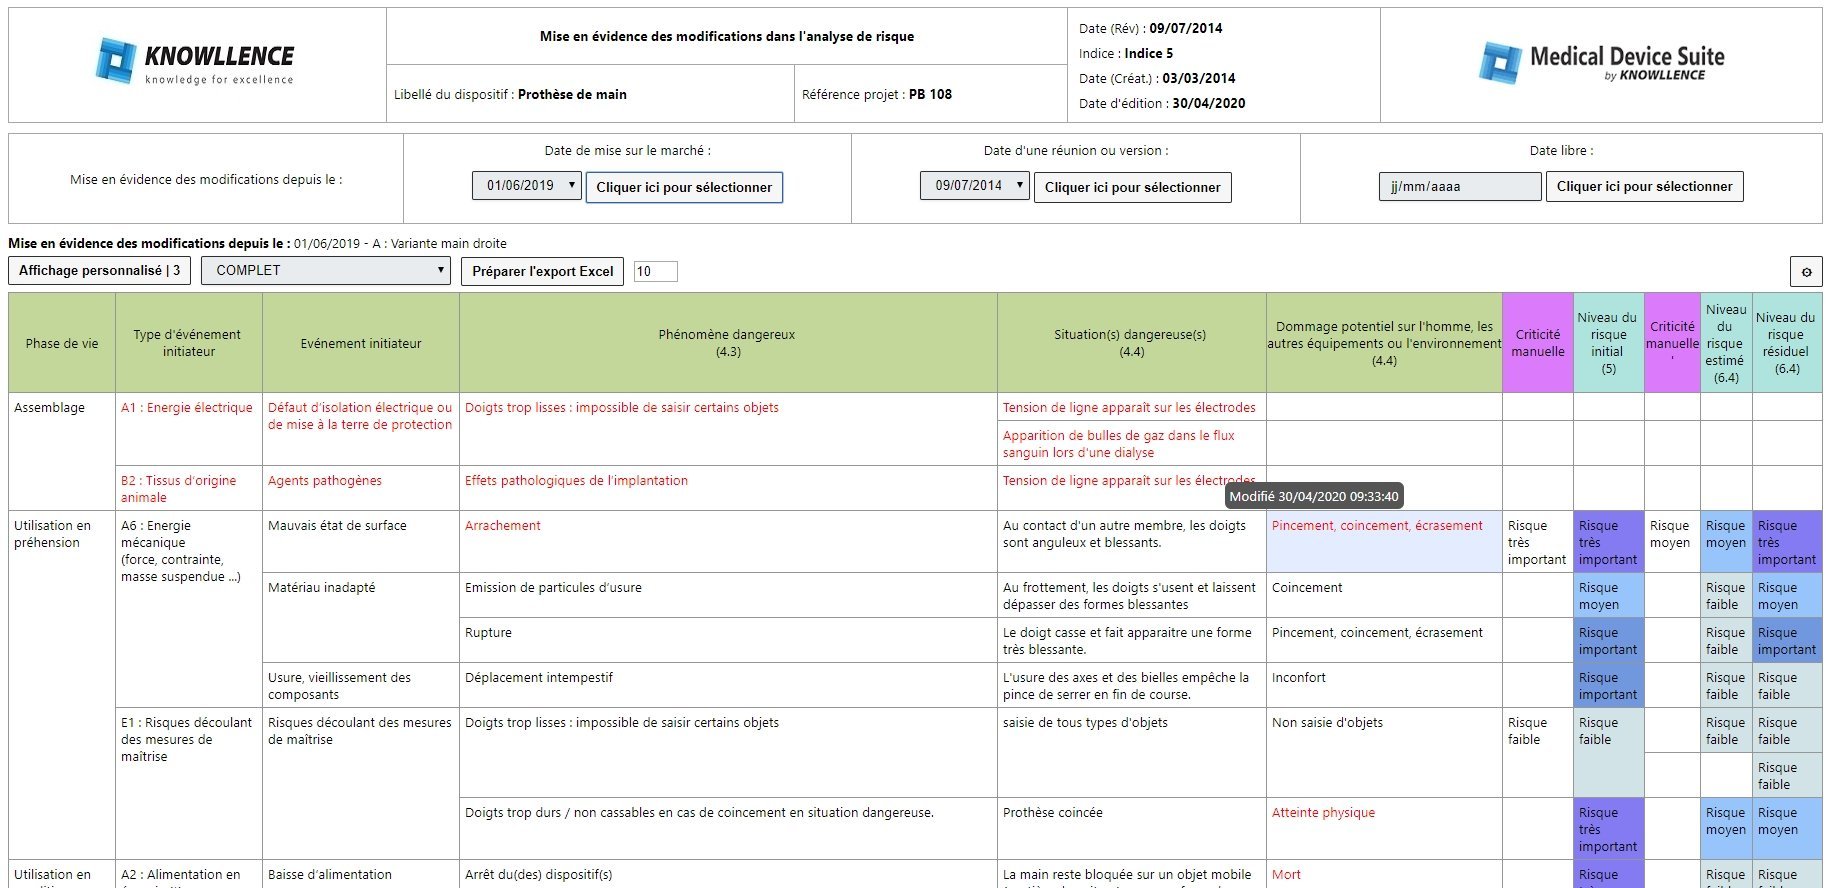The image size is (1829, 888).
Task: Click Libellé du dispositif : Prothèse de main
Action: pos(510,94)
